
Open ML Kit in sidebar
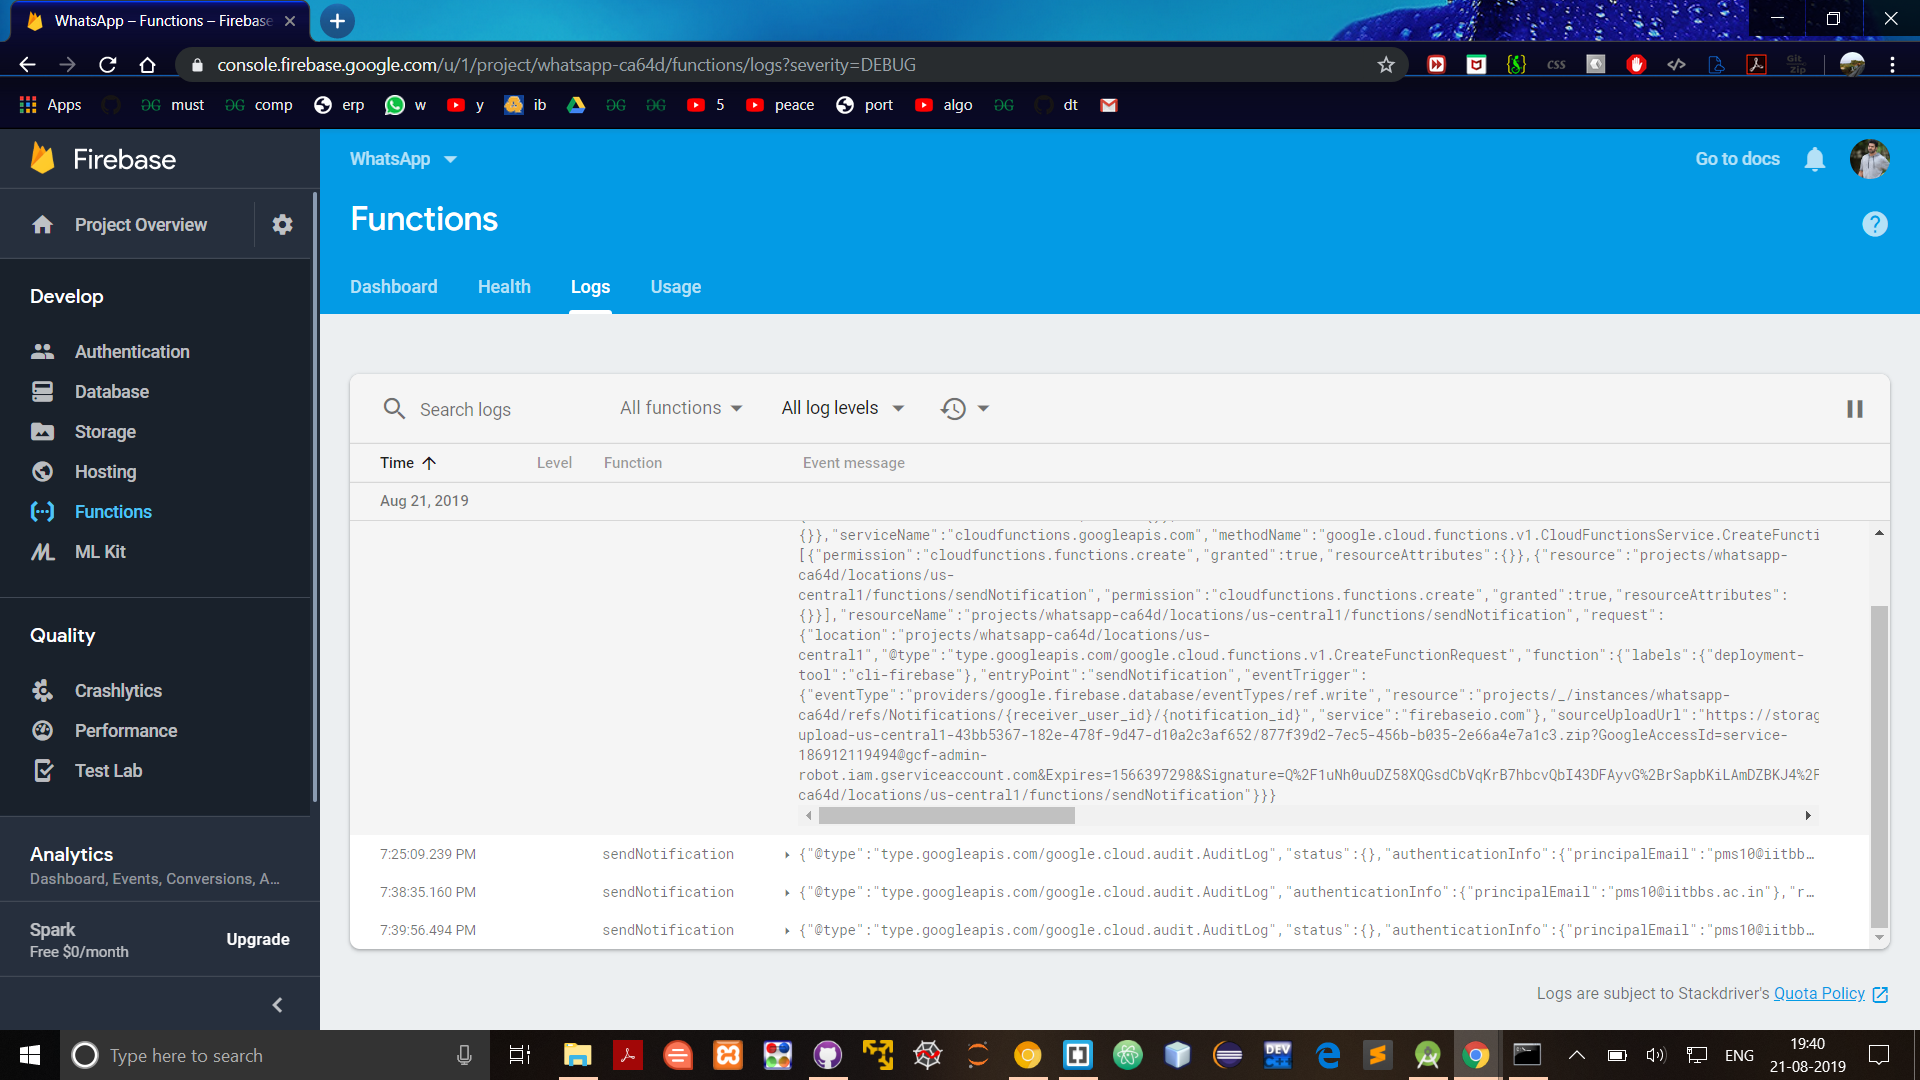[x=100, y=552]
